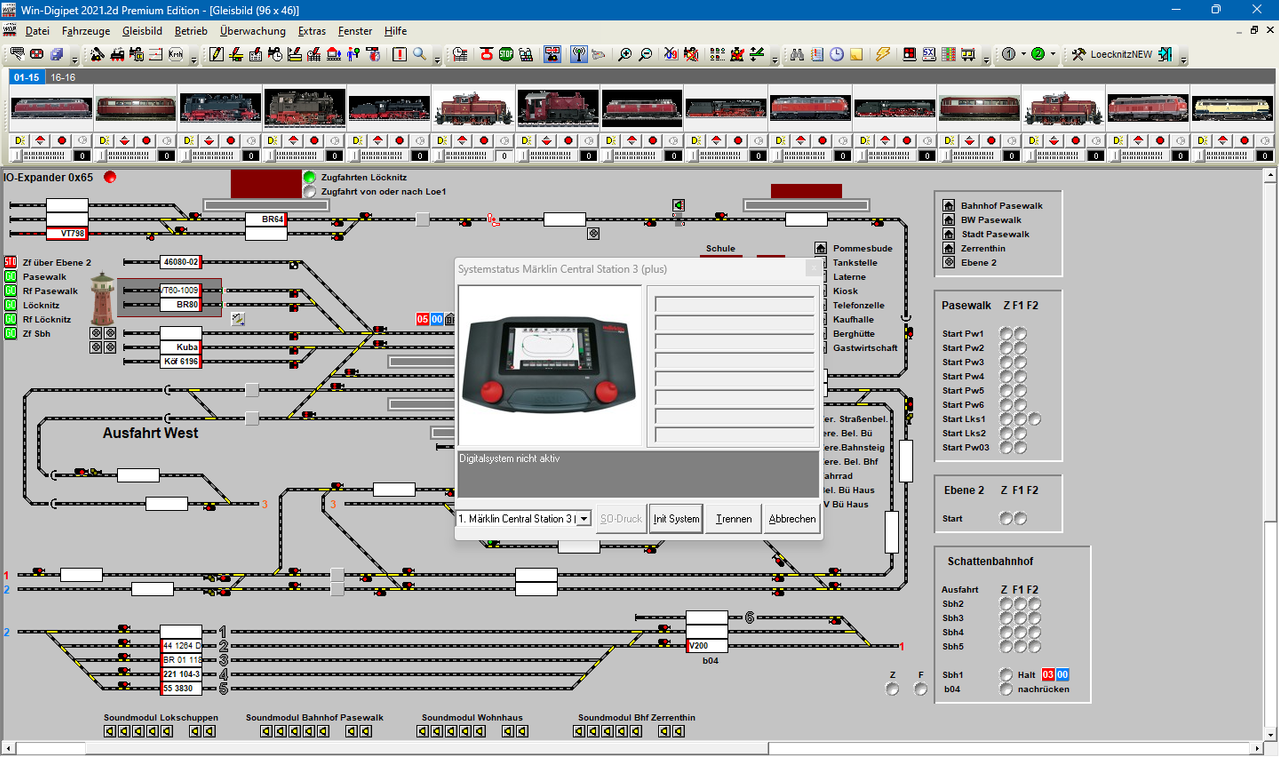Click the SX monitor toolbar icon
Screen dimensions: 1279x757
929,54
